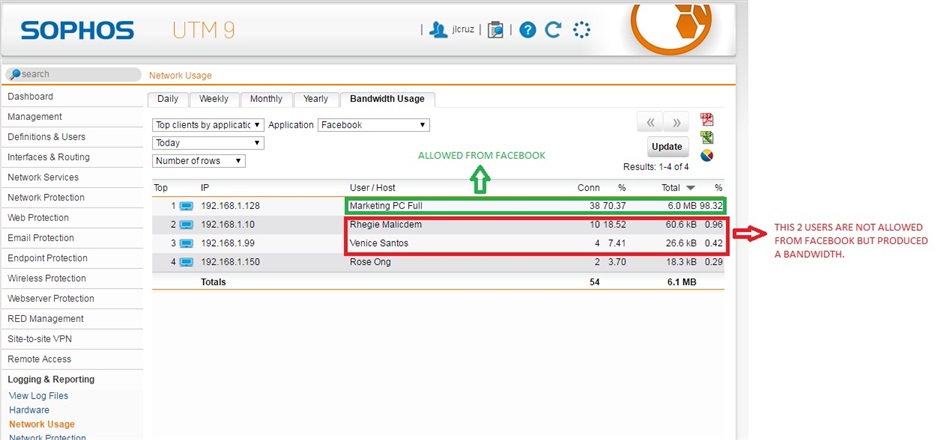Click the computer icon for 192.168.1.128
Image resolution: width=940 pixels, height=440 pixels.
pyautogui.click(x=186, y=206)
